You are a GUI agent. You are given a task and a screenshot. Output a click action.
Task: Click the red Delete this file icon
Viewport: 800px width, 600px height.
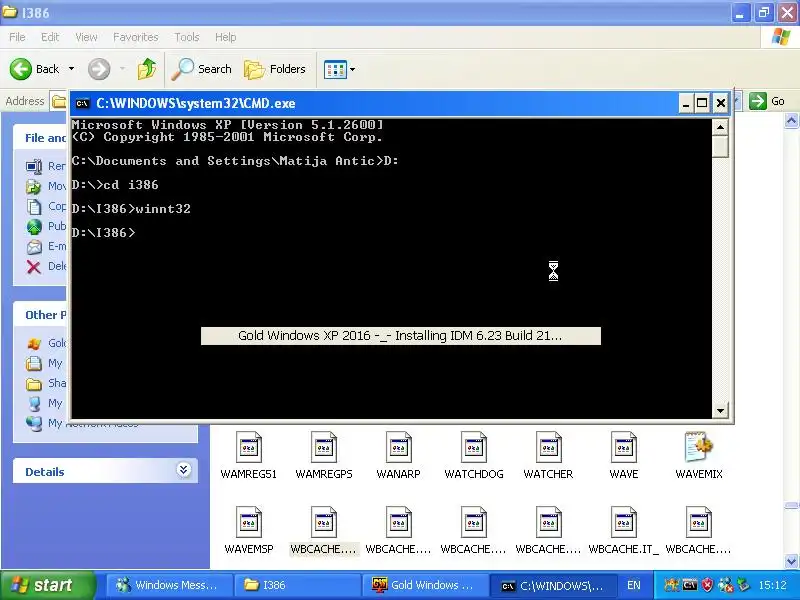coord(34,266)
